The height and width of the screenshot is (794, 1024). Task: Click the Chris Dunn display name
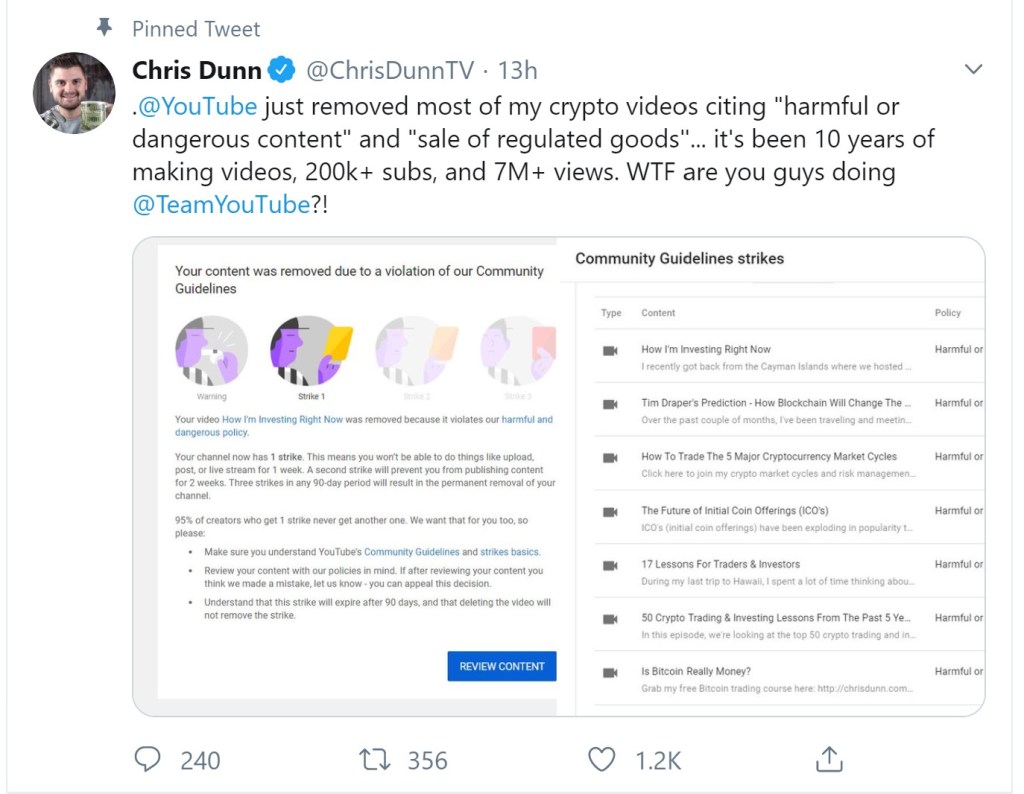point(197,70)
